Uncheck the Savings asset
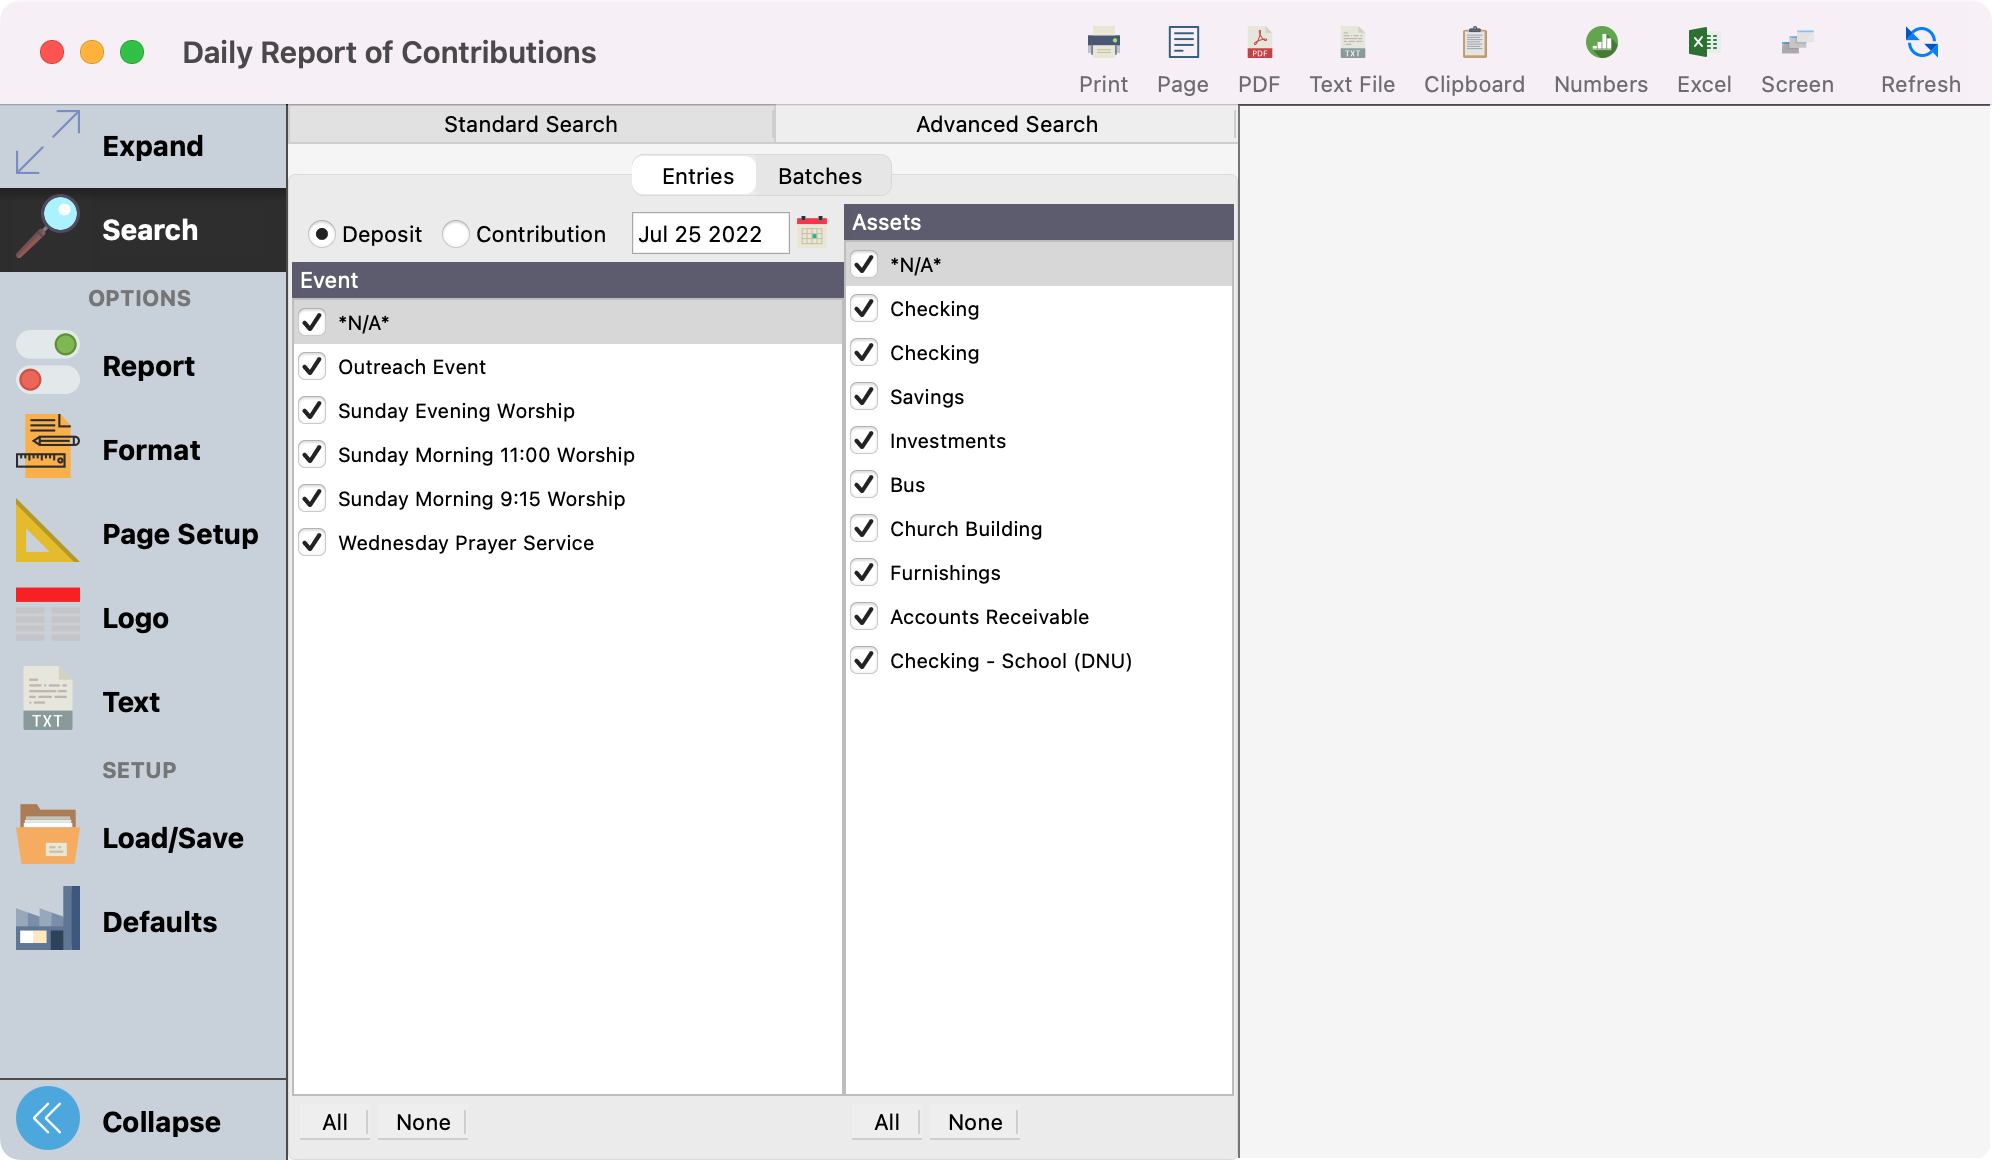The height and width of the screenshot is (1160, 1992). 864,396
